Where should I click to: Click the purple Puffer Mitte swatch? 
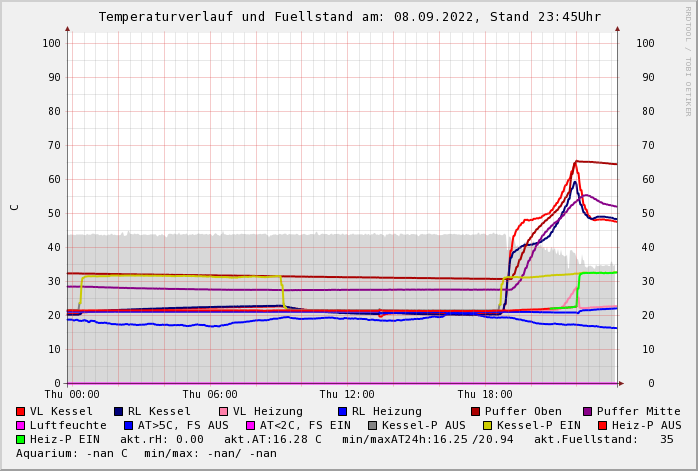(587, 411)
